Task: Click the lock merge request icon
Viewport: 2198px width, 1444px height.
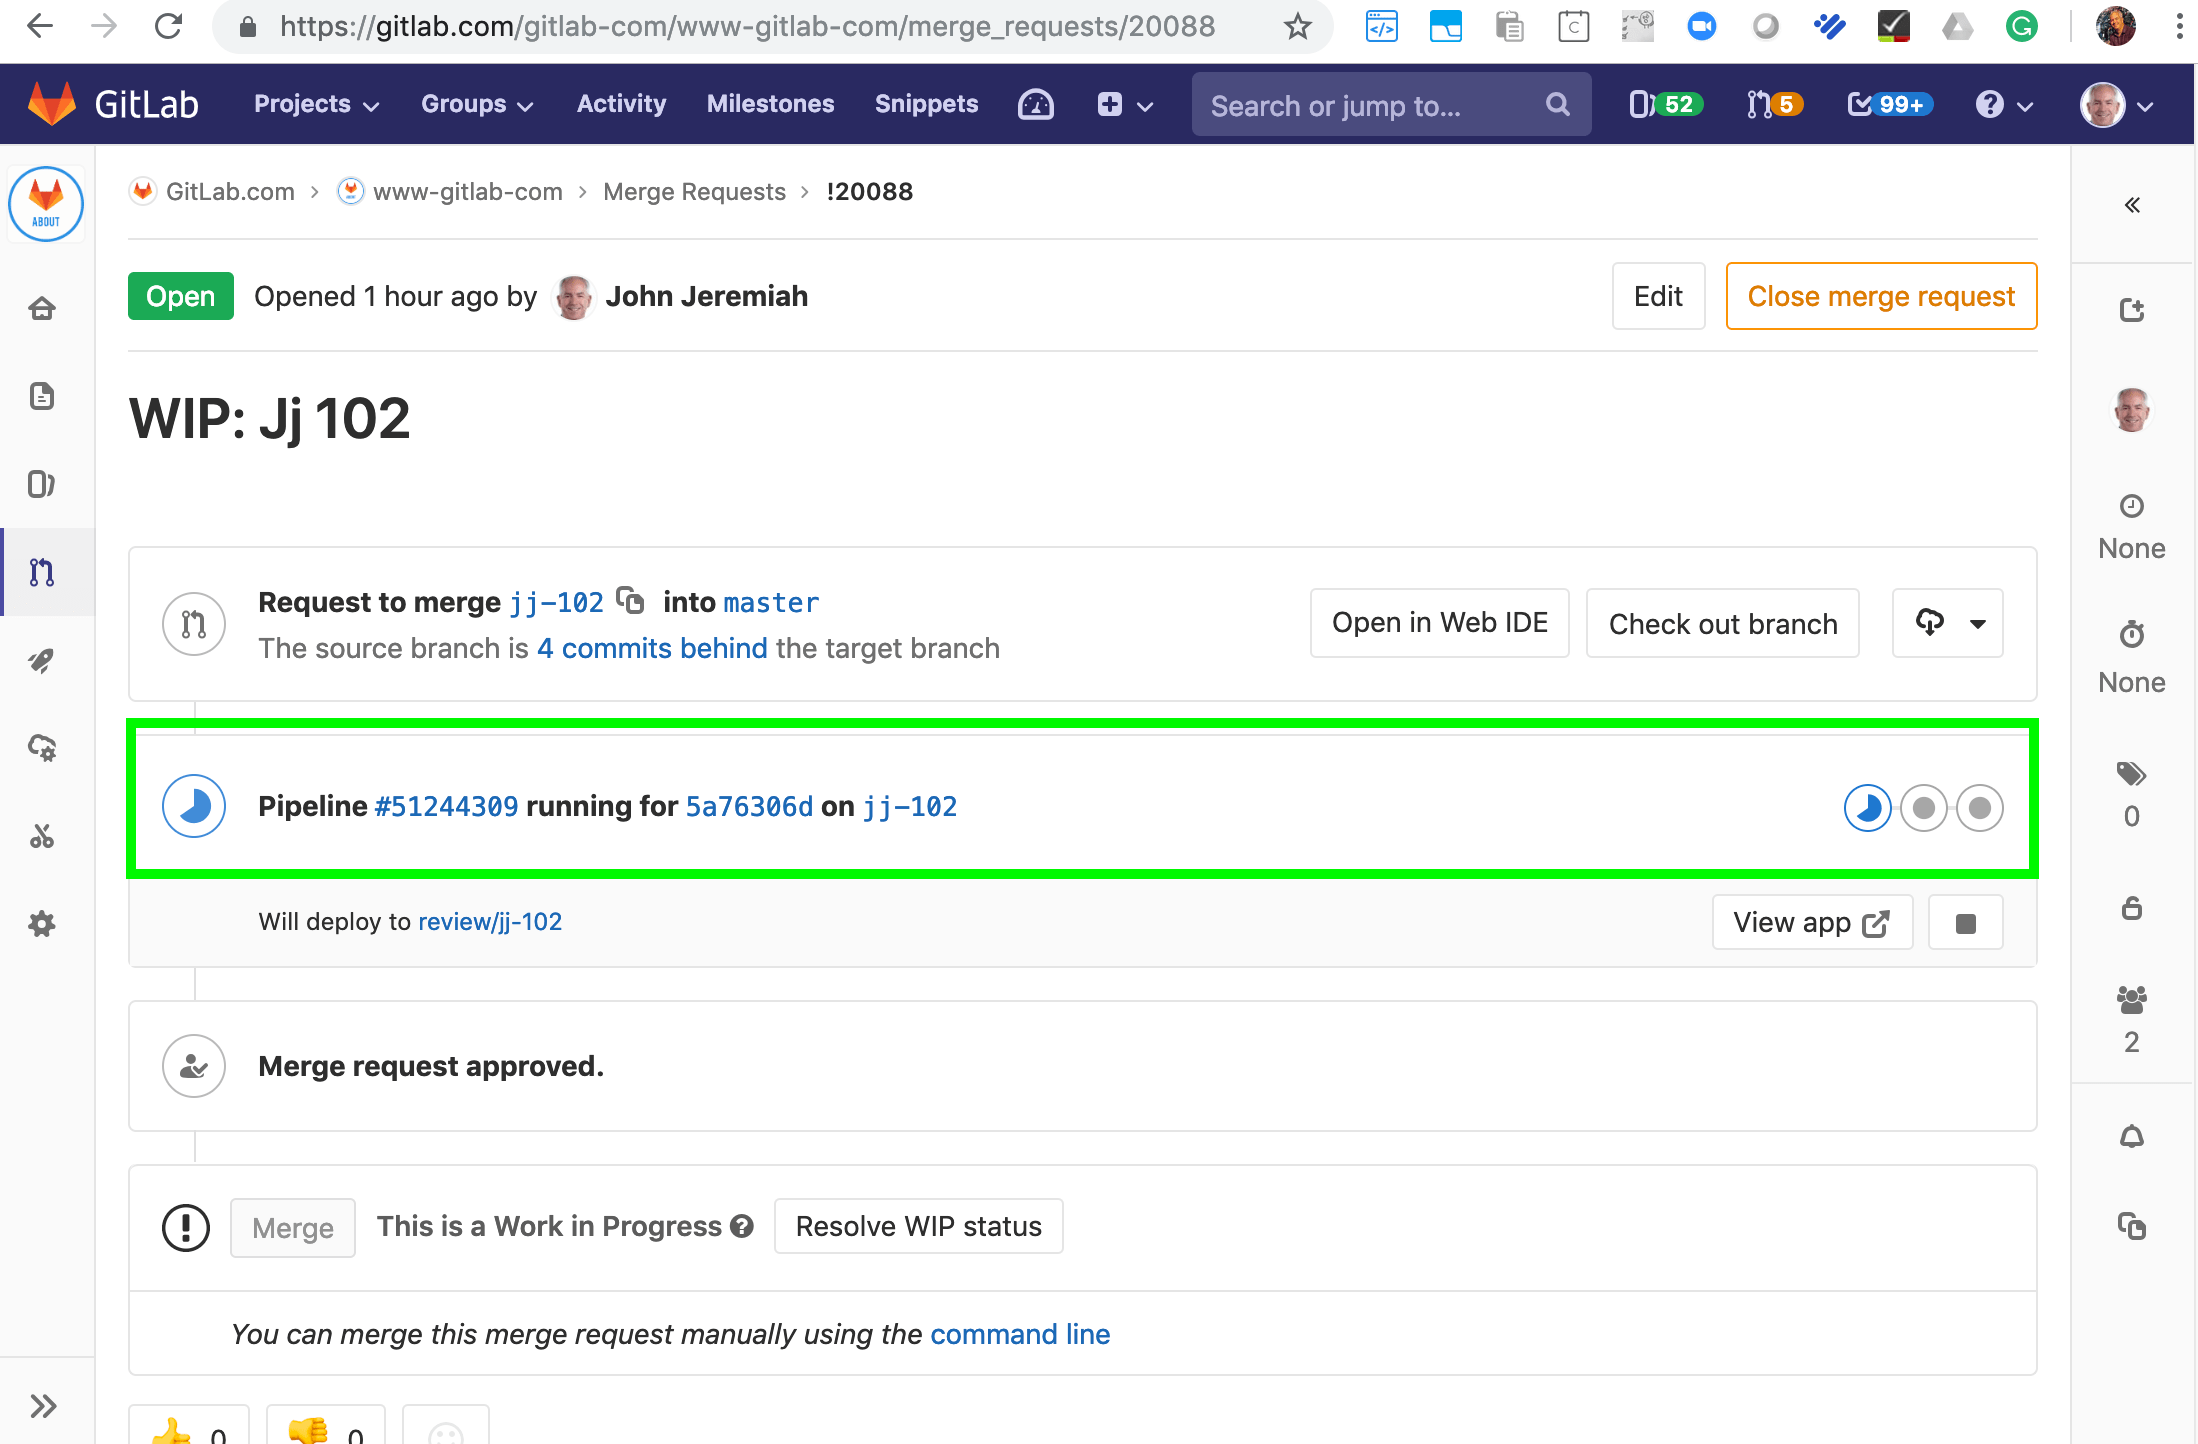Action: coord(2132,908)
